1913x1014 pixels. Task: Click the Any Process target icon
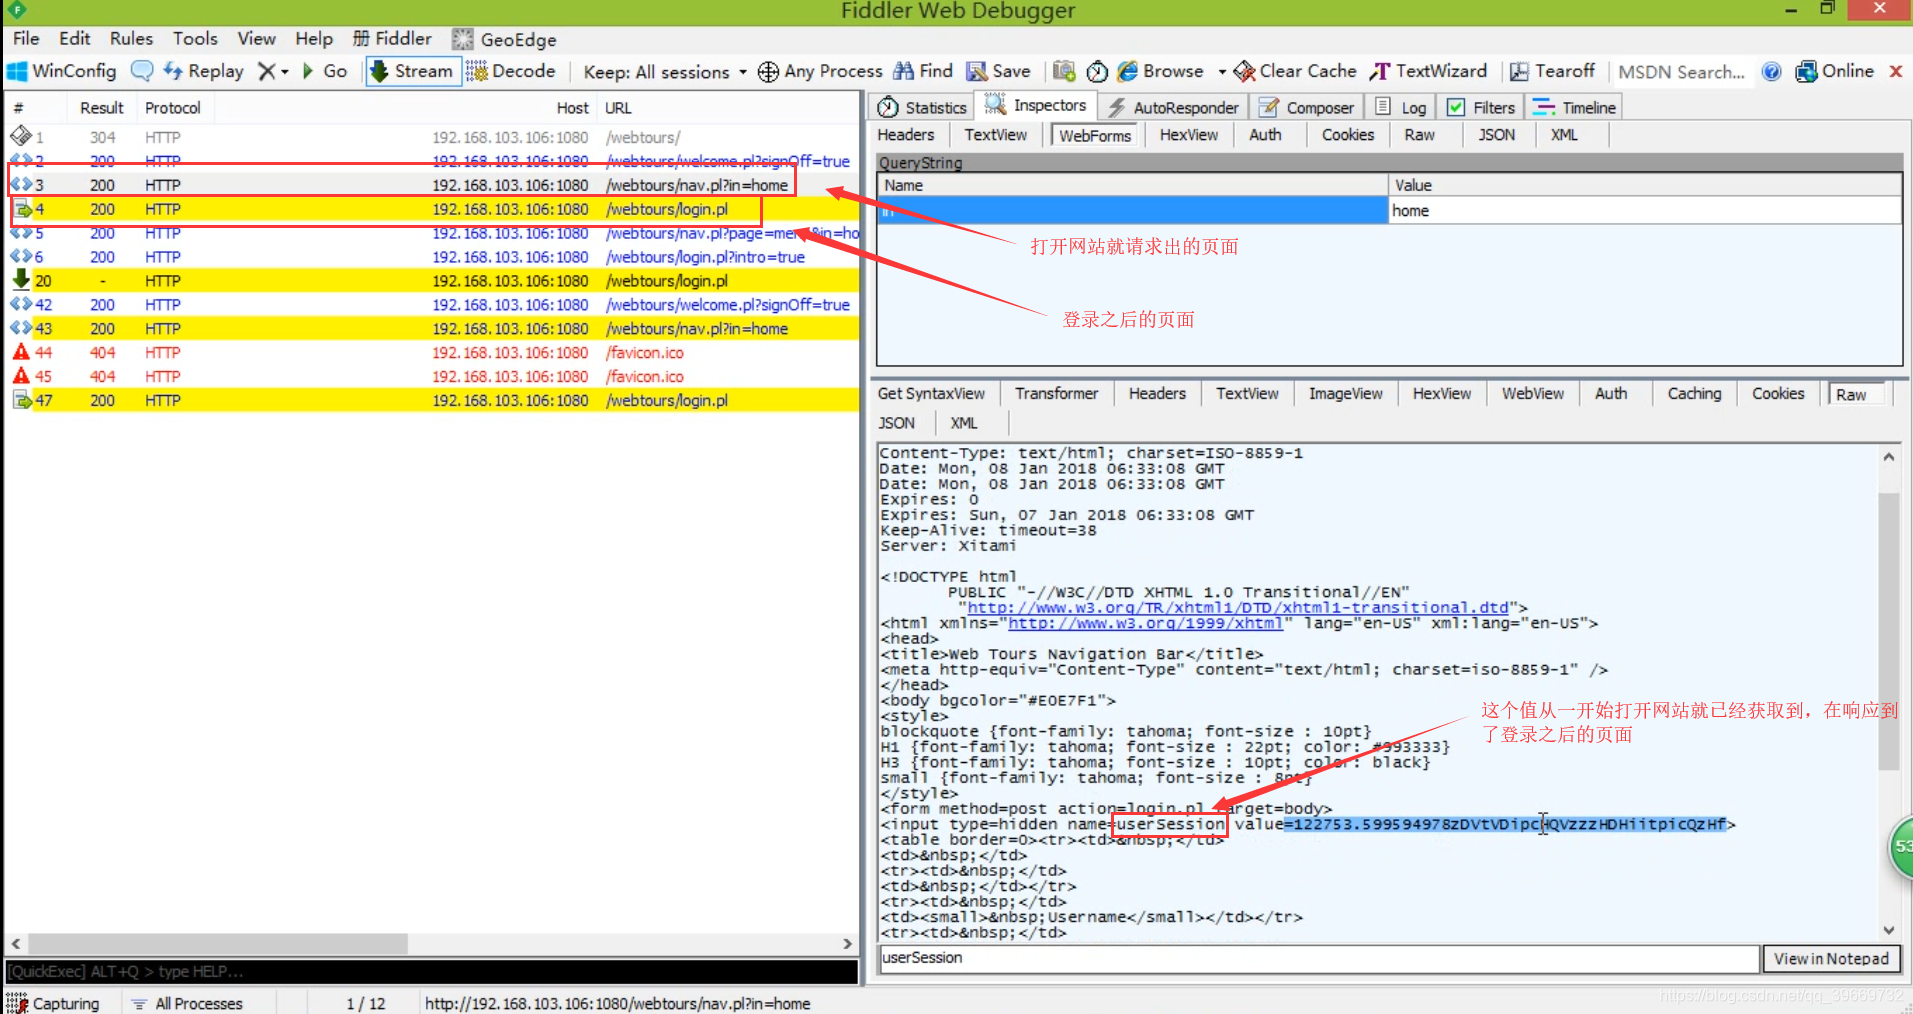point(768,72)
